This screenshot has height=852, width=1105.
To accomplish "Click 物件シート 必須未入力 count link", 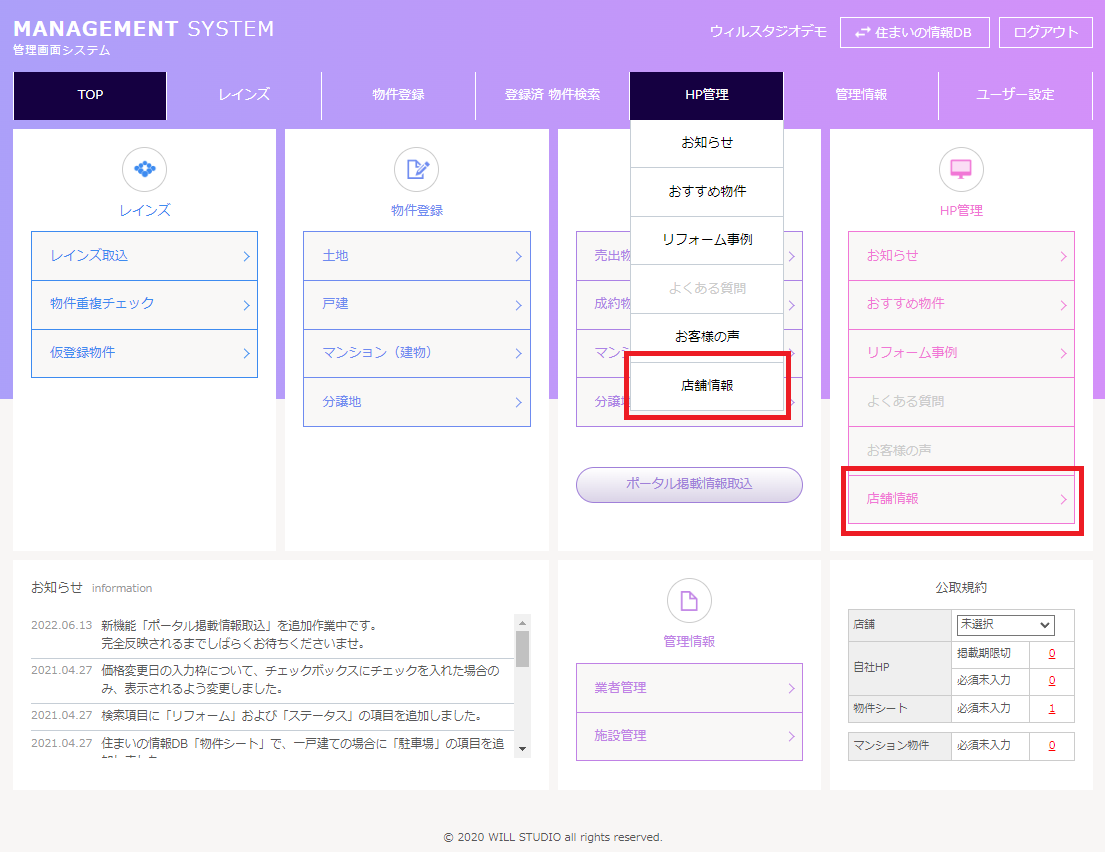I will pos(1051,709).
